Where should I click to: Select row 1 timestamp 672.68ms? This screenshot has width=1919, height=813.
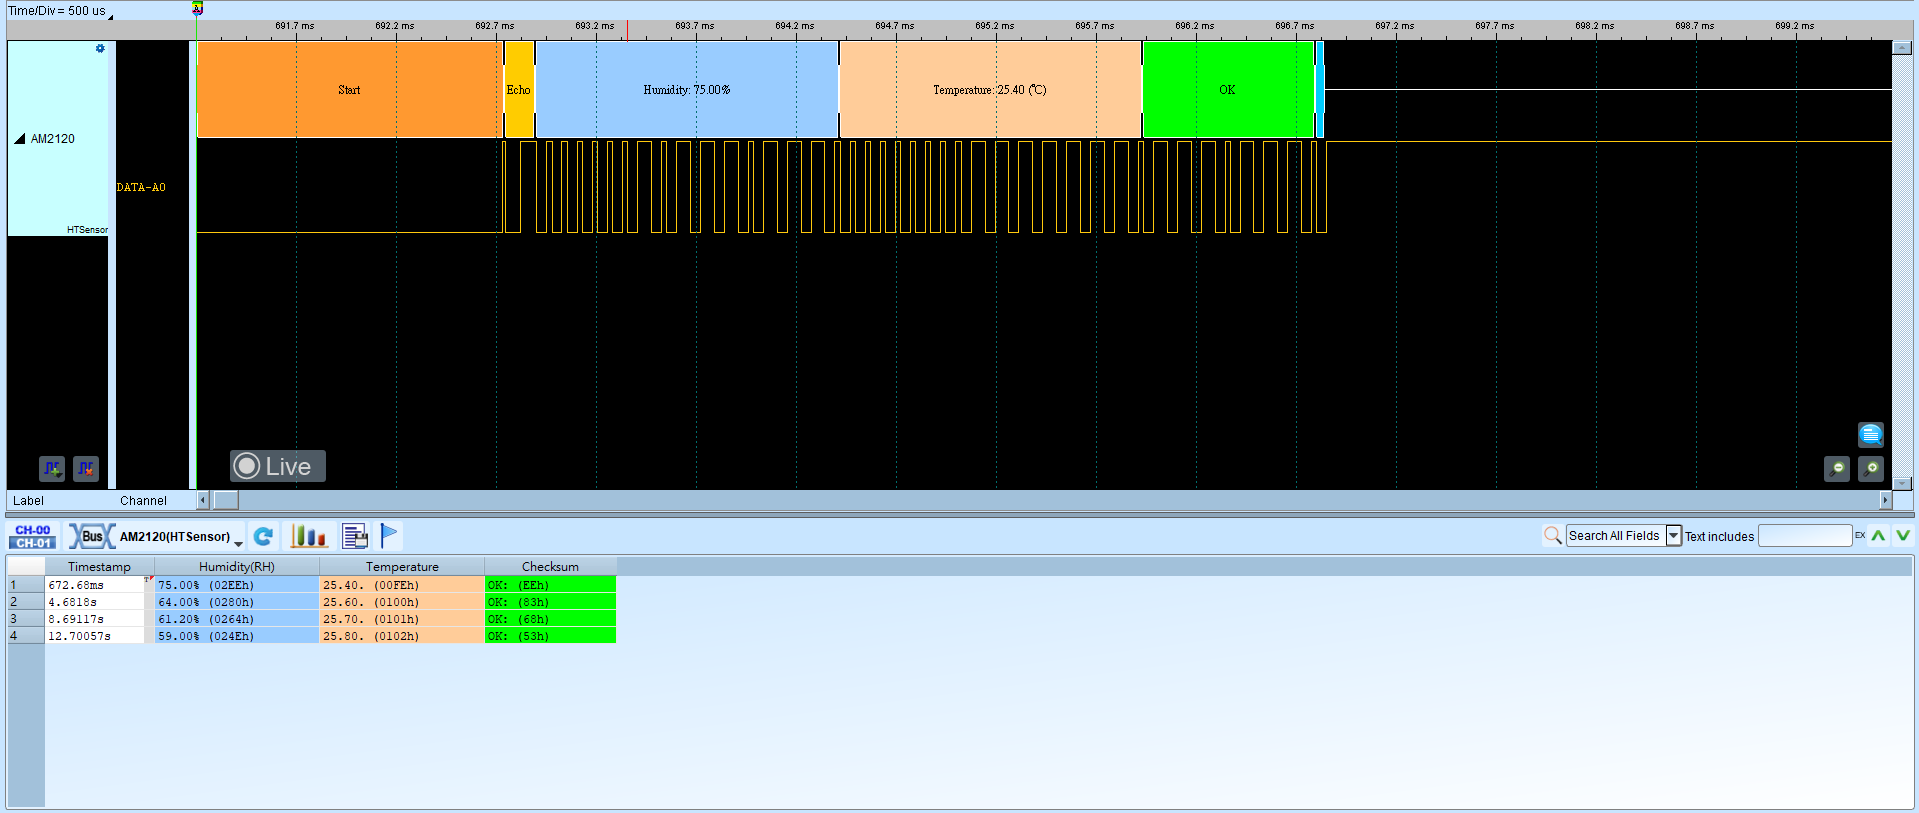[x=96, y=585]
